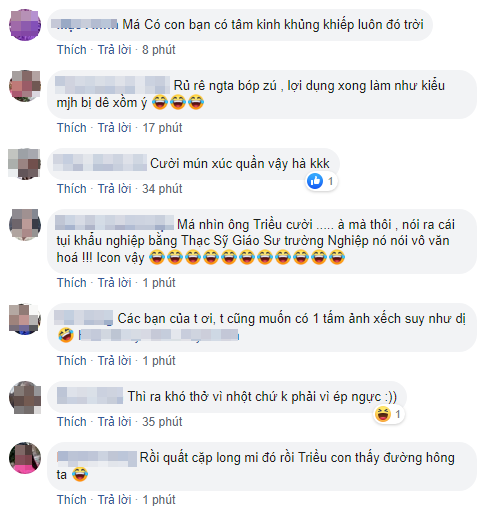Like the comment posted 8 phút ago

(72, 50)
